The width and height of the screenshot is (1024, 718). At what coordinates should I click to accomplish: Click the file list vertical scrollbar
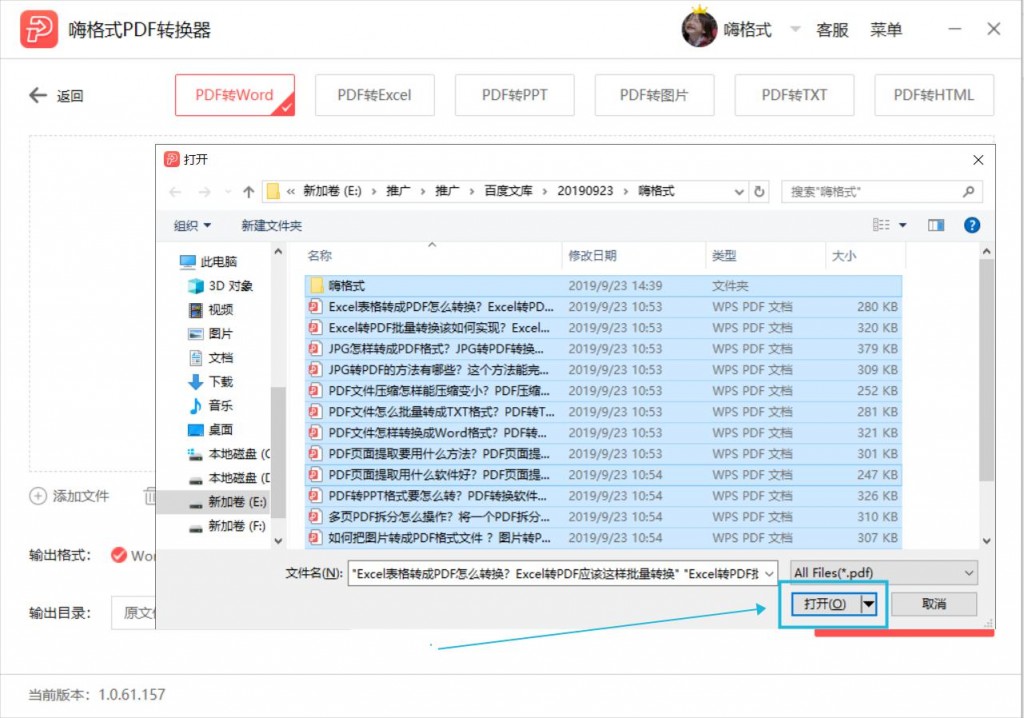click(986, 370)
